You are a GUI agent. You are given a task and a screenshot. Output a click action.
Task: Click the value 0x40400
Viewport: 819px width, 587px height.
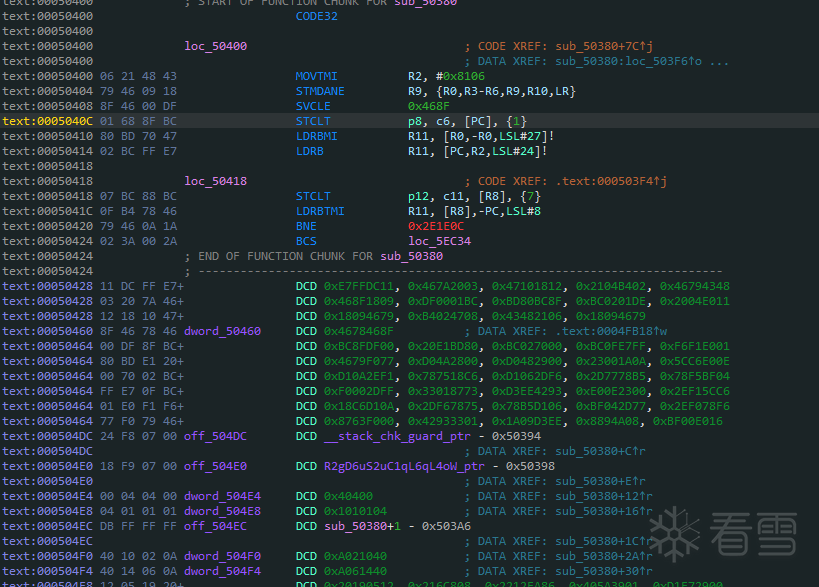[x=348, y=496]
